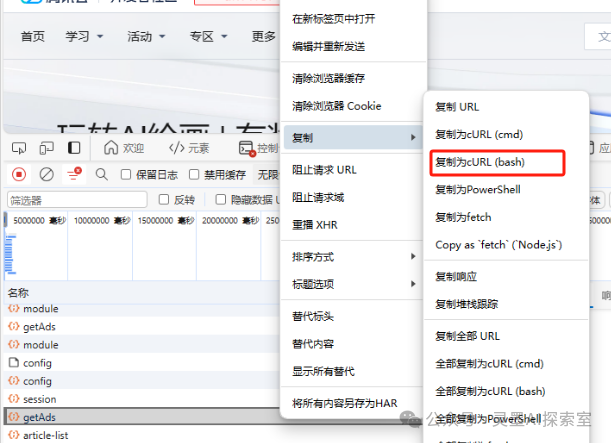Click the record network log button
The image size is (611, 443).
18,174
